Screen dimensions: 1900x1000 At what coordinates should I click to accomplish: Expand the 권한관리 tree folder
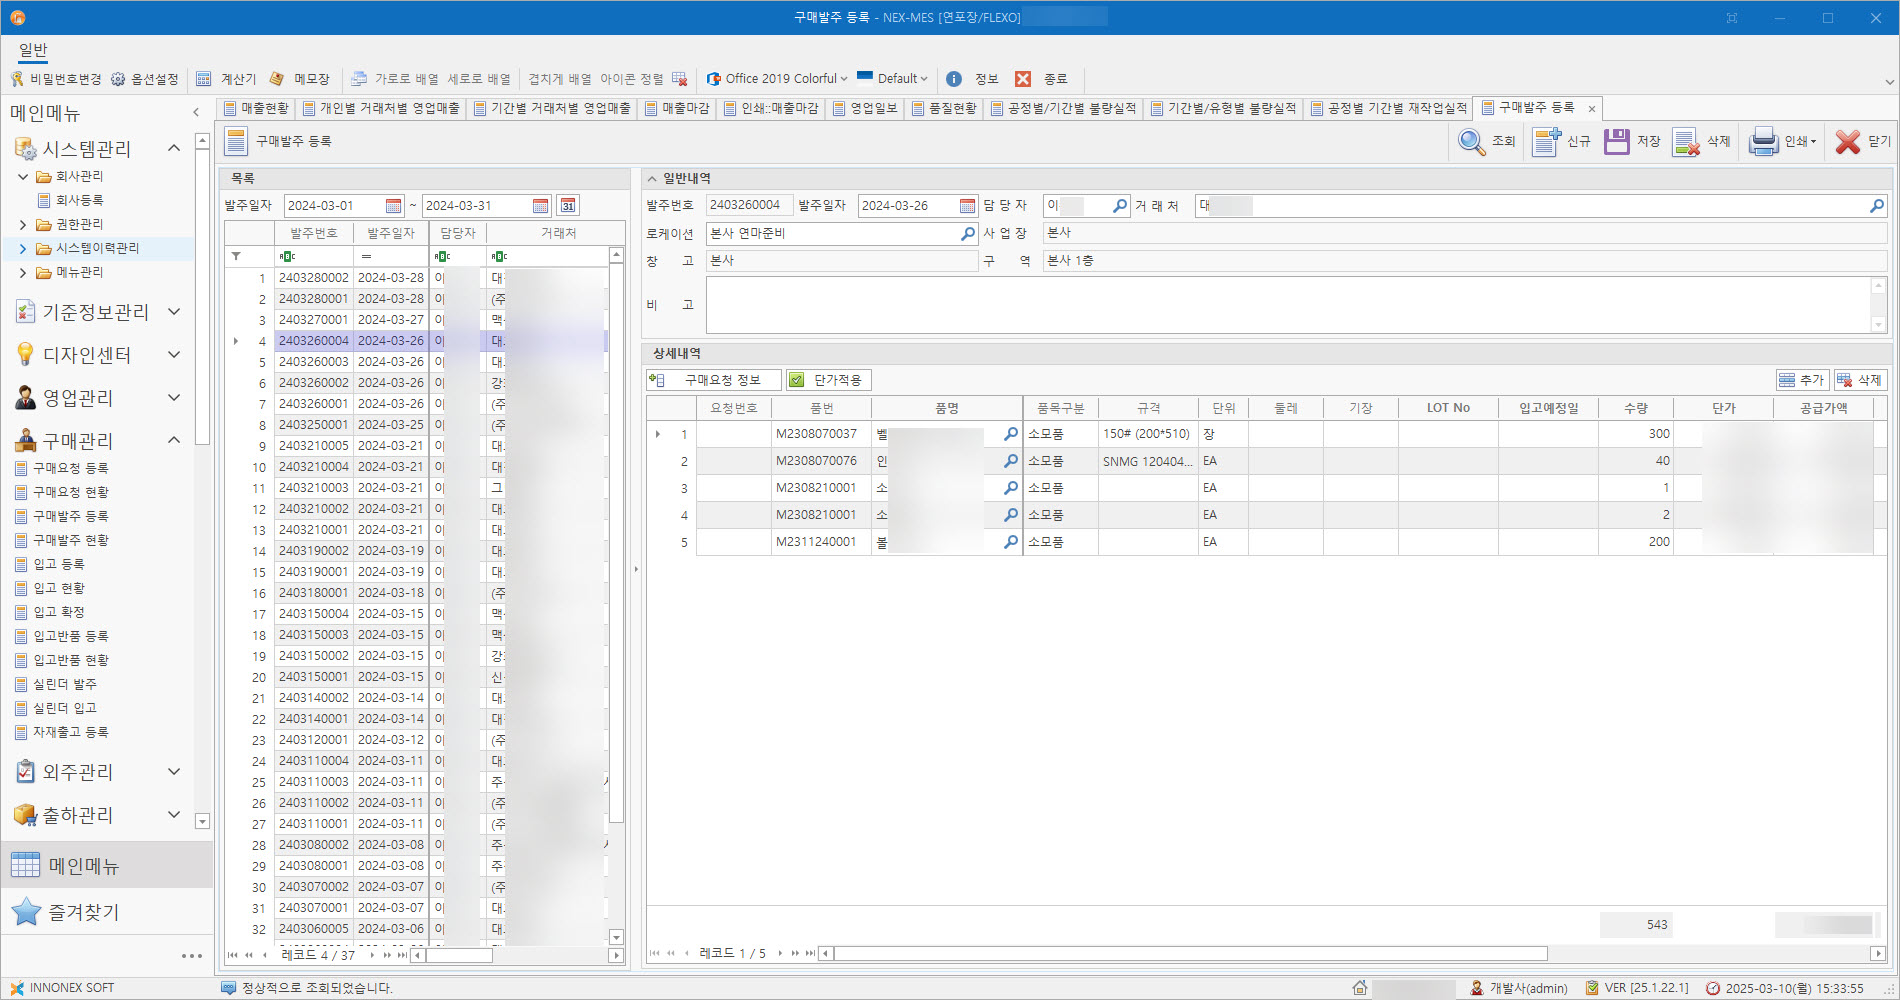(x=23, y=224)
